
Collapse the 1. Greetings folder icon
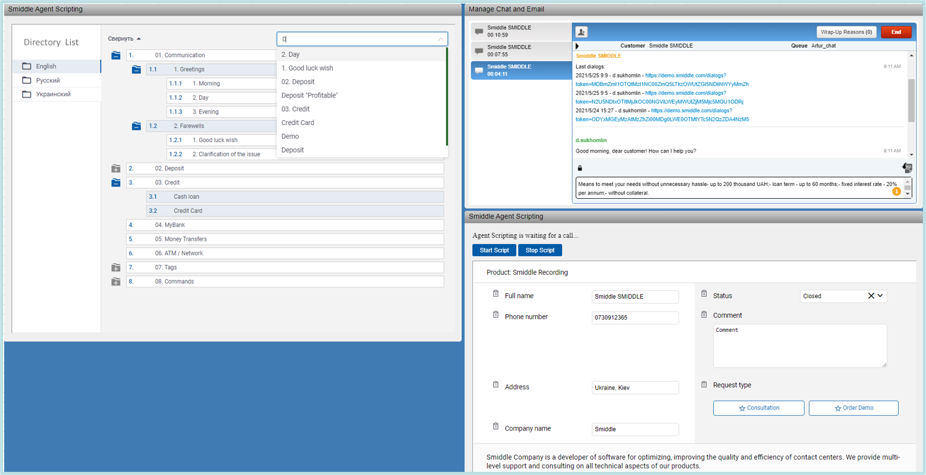(x=136, y=70)
